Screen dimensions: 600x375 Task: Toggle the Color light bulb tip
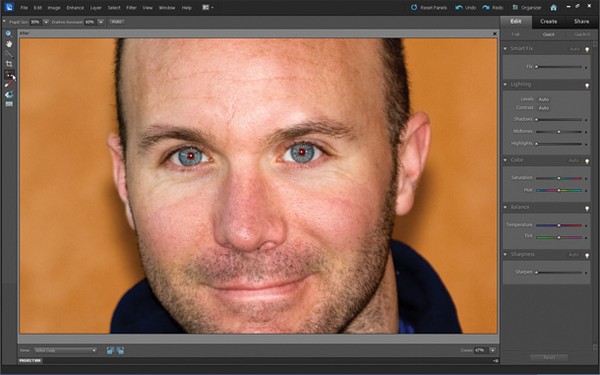[x=587, y=161]
